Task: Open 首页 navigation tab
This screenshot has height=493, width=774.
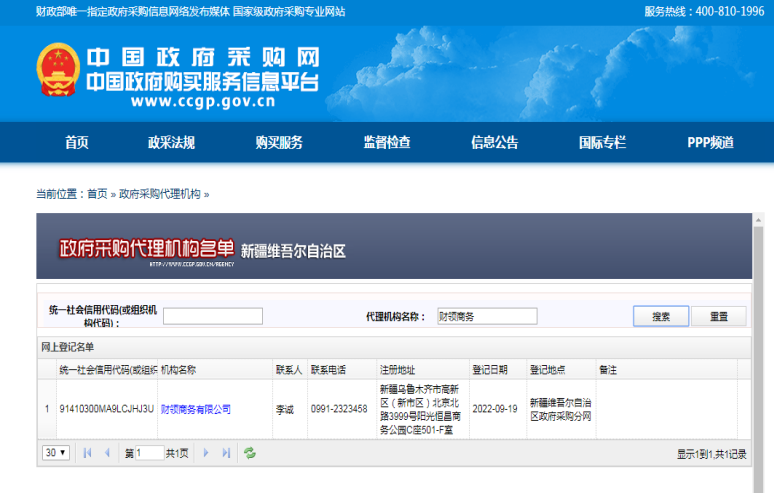Action: [x=77, y=142]
